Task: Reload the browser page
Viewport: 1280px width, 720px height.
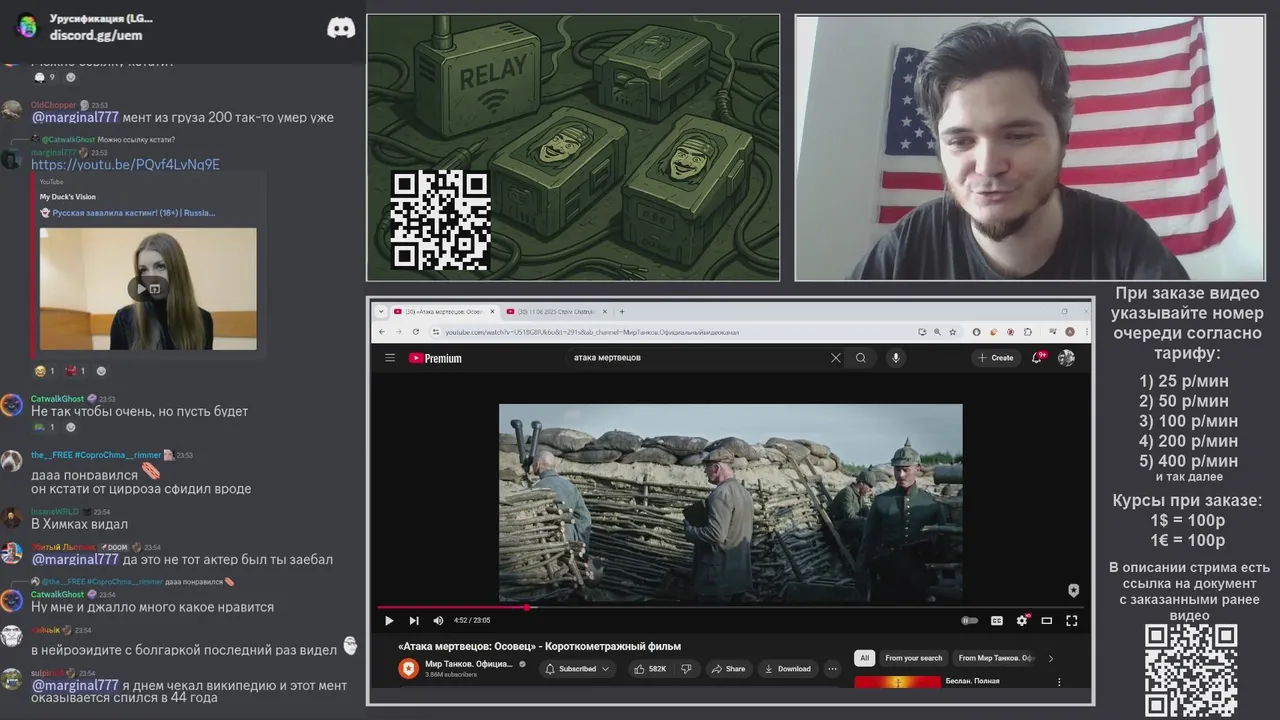Action: (417, 332)
